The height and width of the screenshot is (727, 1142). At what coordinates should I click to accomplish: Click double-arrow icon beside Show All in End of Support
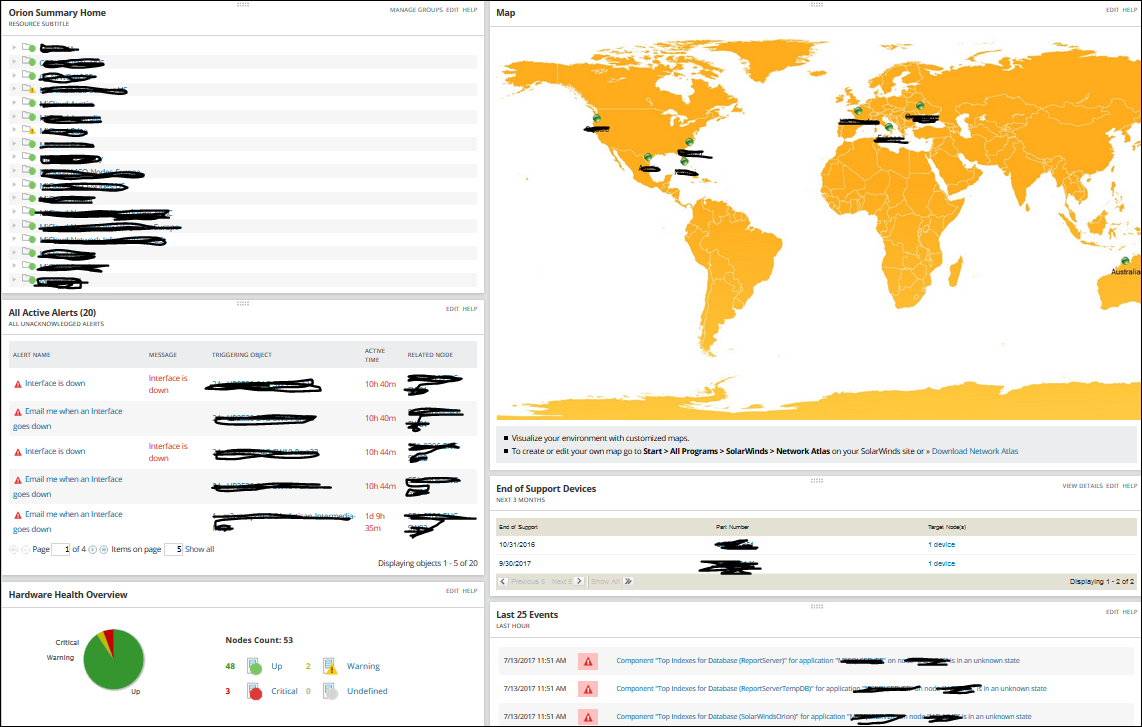pos(628,581)
